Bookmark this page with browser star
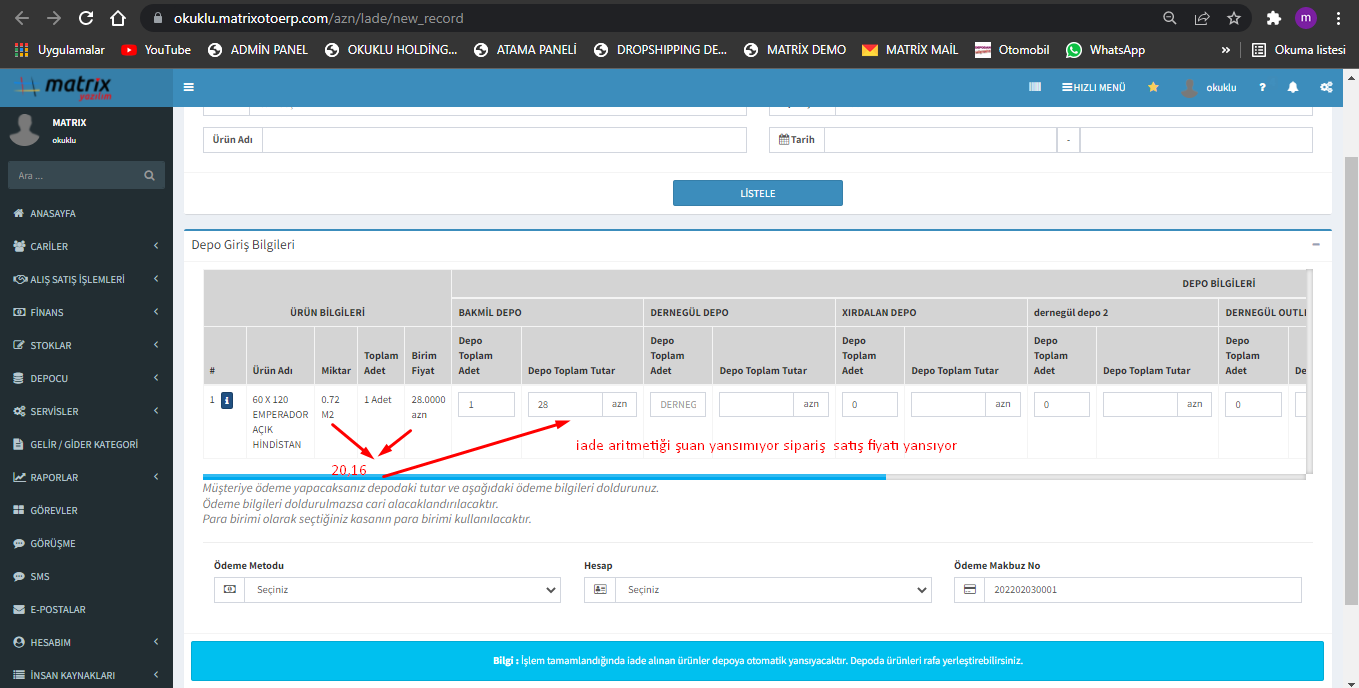 [1234, 18]
